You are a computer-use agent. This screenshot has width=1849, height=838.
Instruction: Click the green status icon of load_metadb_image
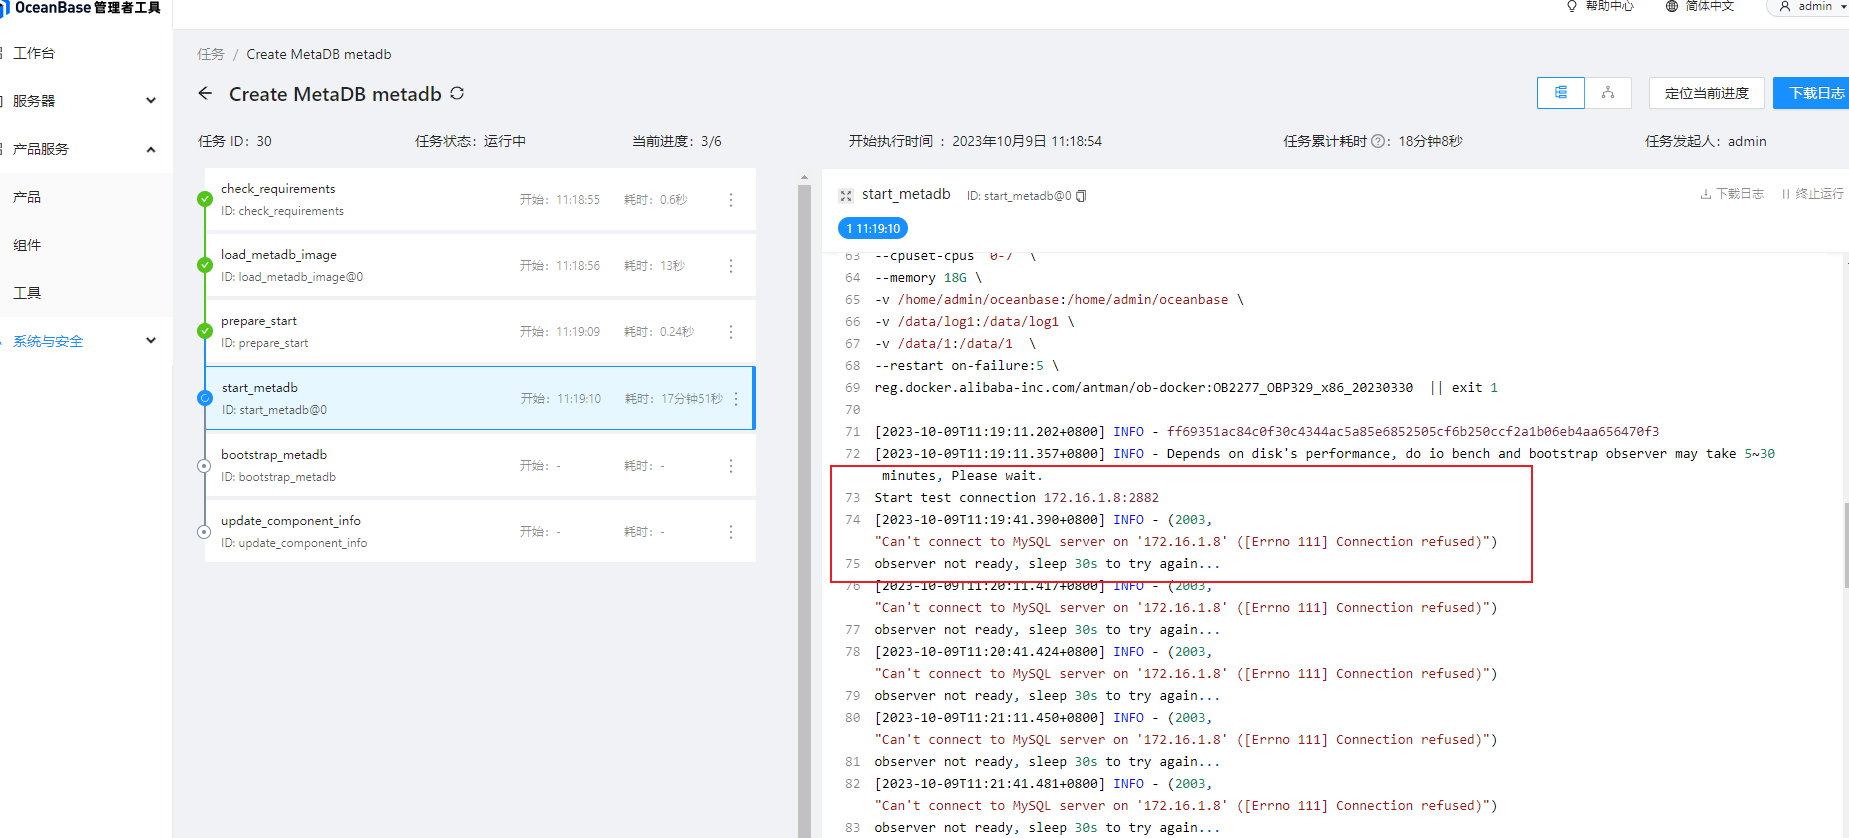click(x=205, y=265)
